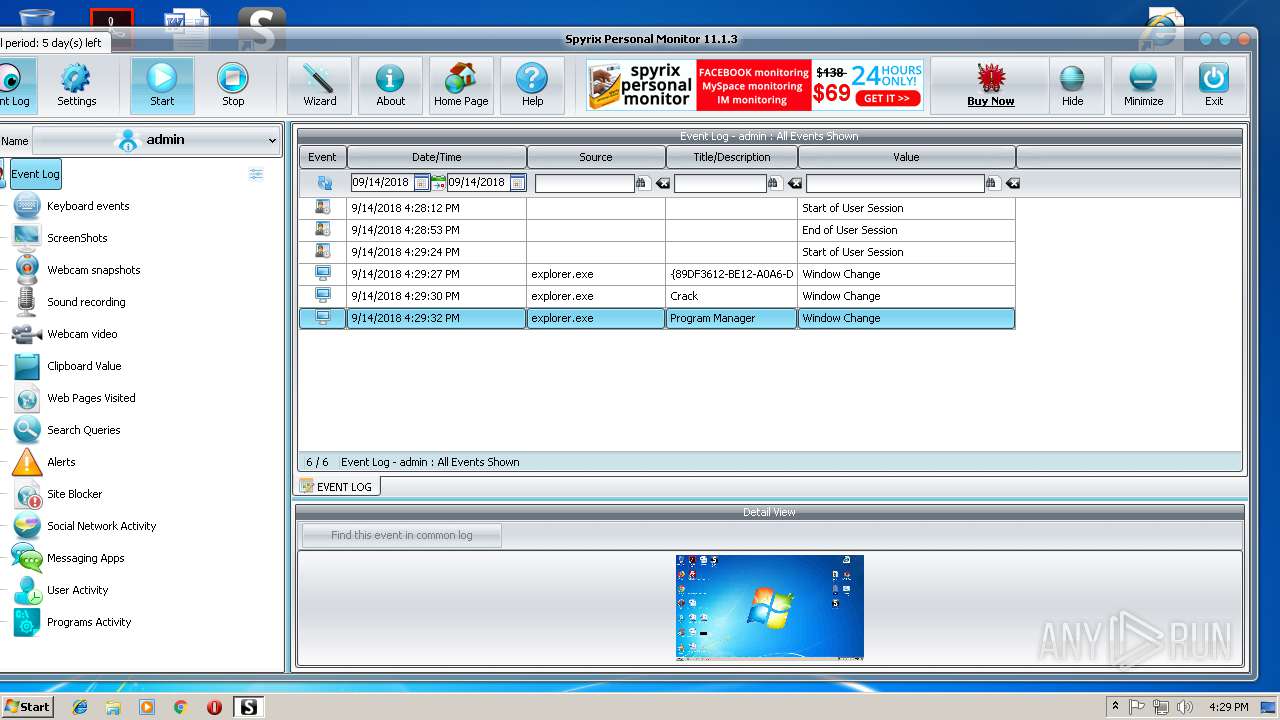The height and width of the screenshot is (720, 1280).
Task: Click the Minimize toolbar button
Action: [x=1143, y=85]
